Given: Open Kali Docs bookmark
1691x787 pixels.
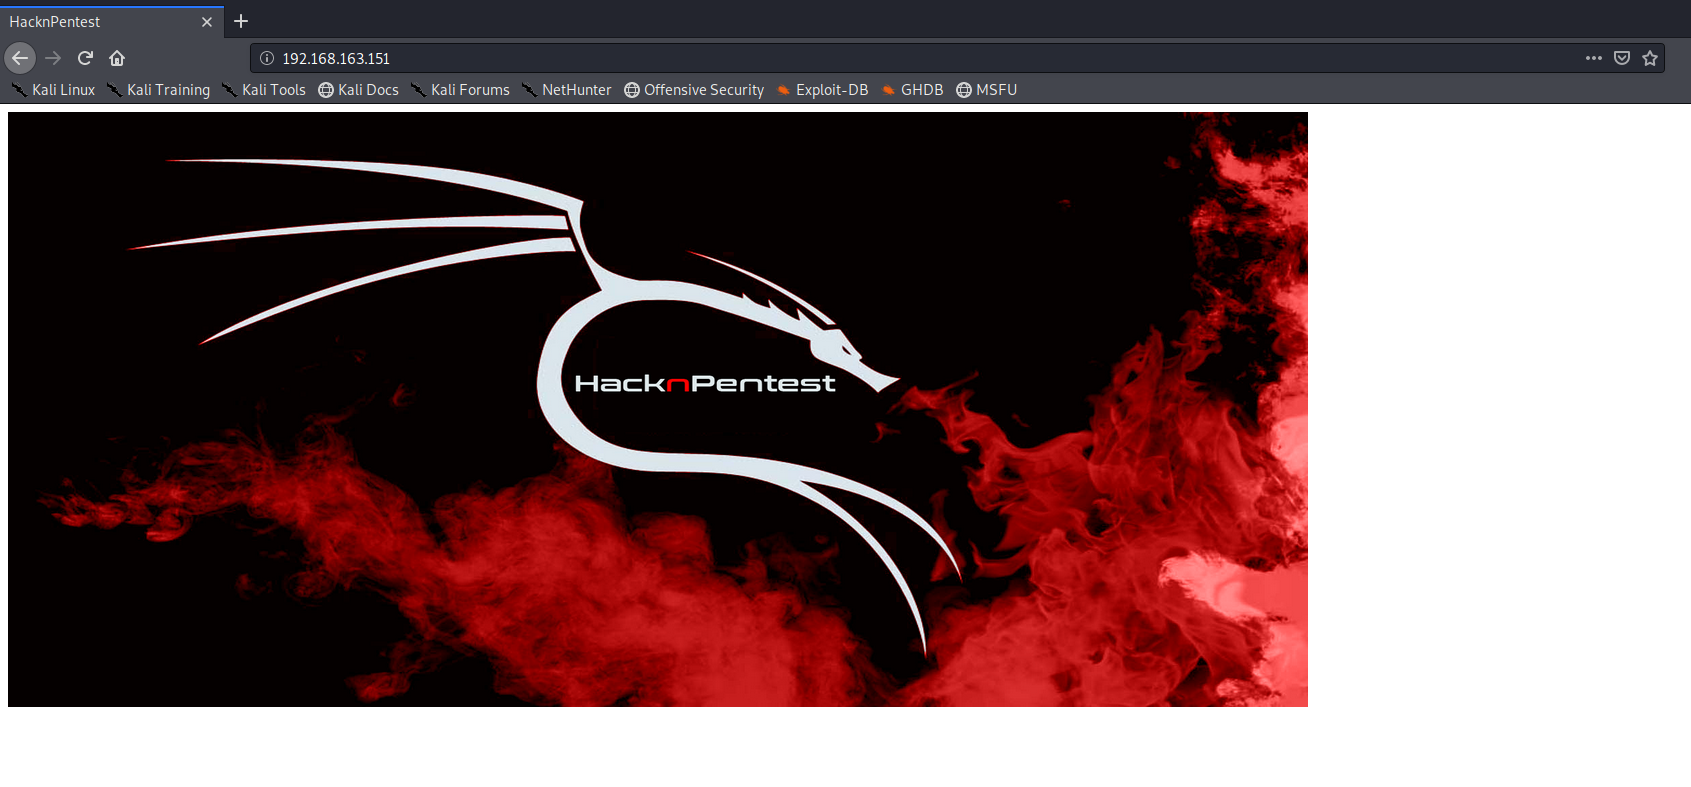Looking at the screenshot, I should [358, 90].
